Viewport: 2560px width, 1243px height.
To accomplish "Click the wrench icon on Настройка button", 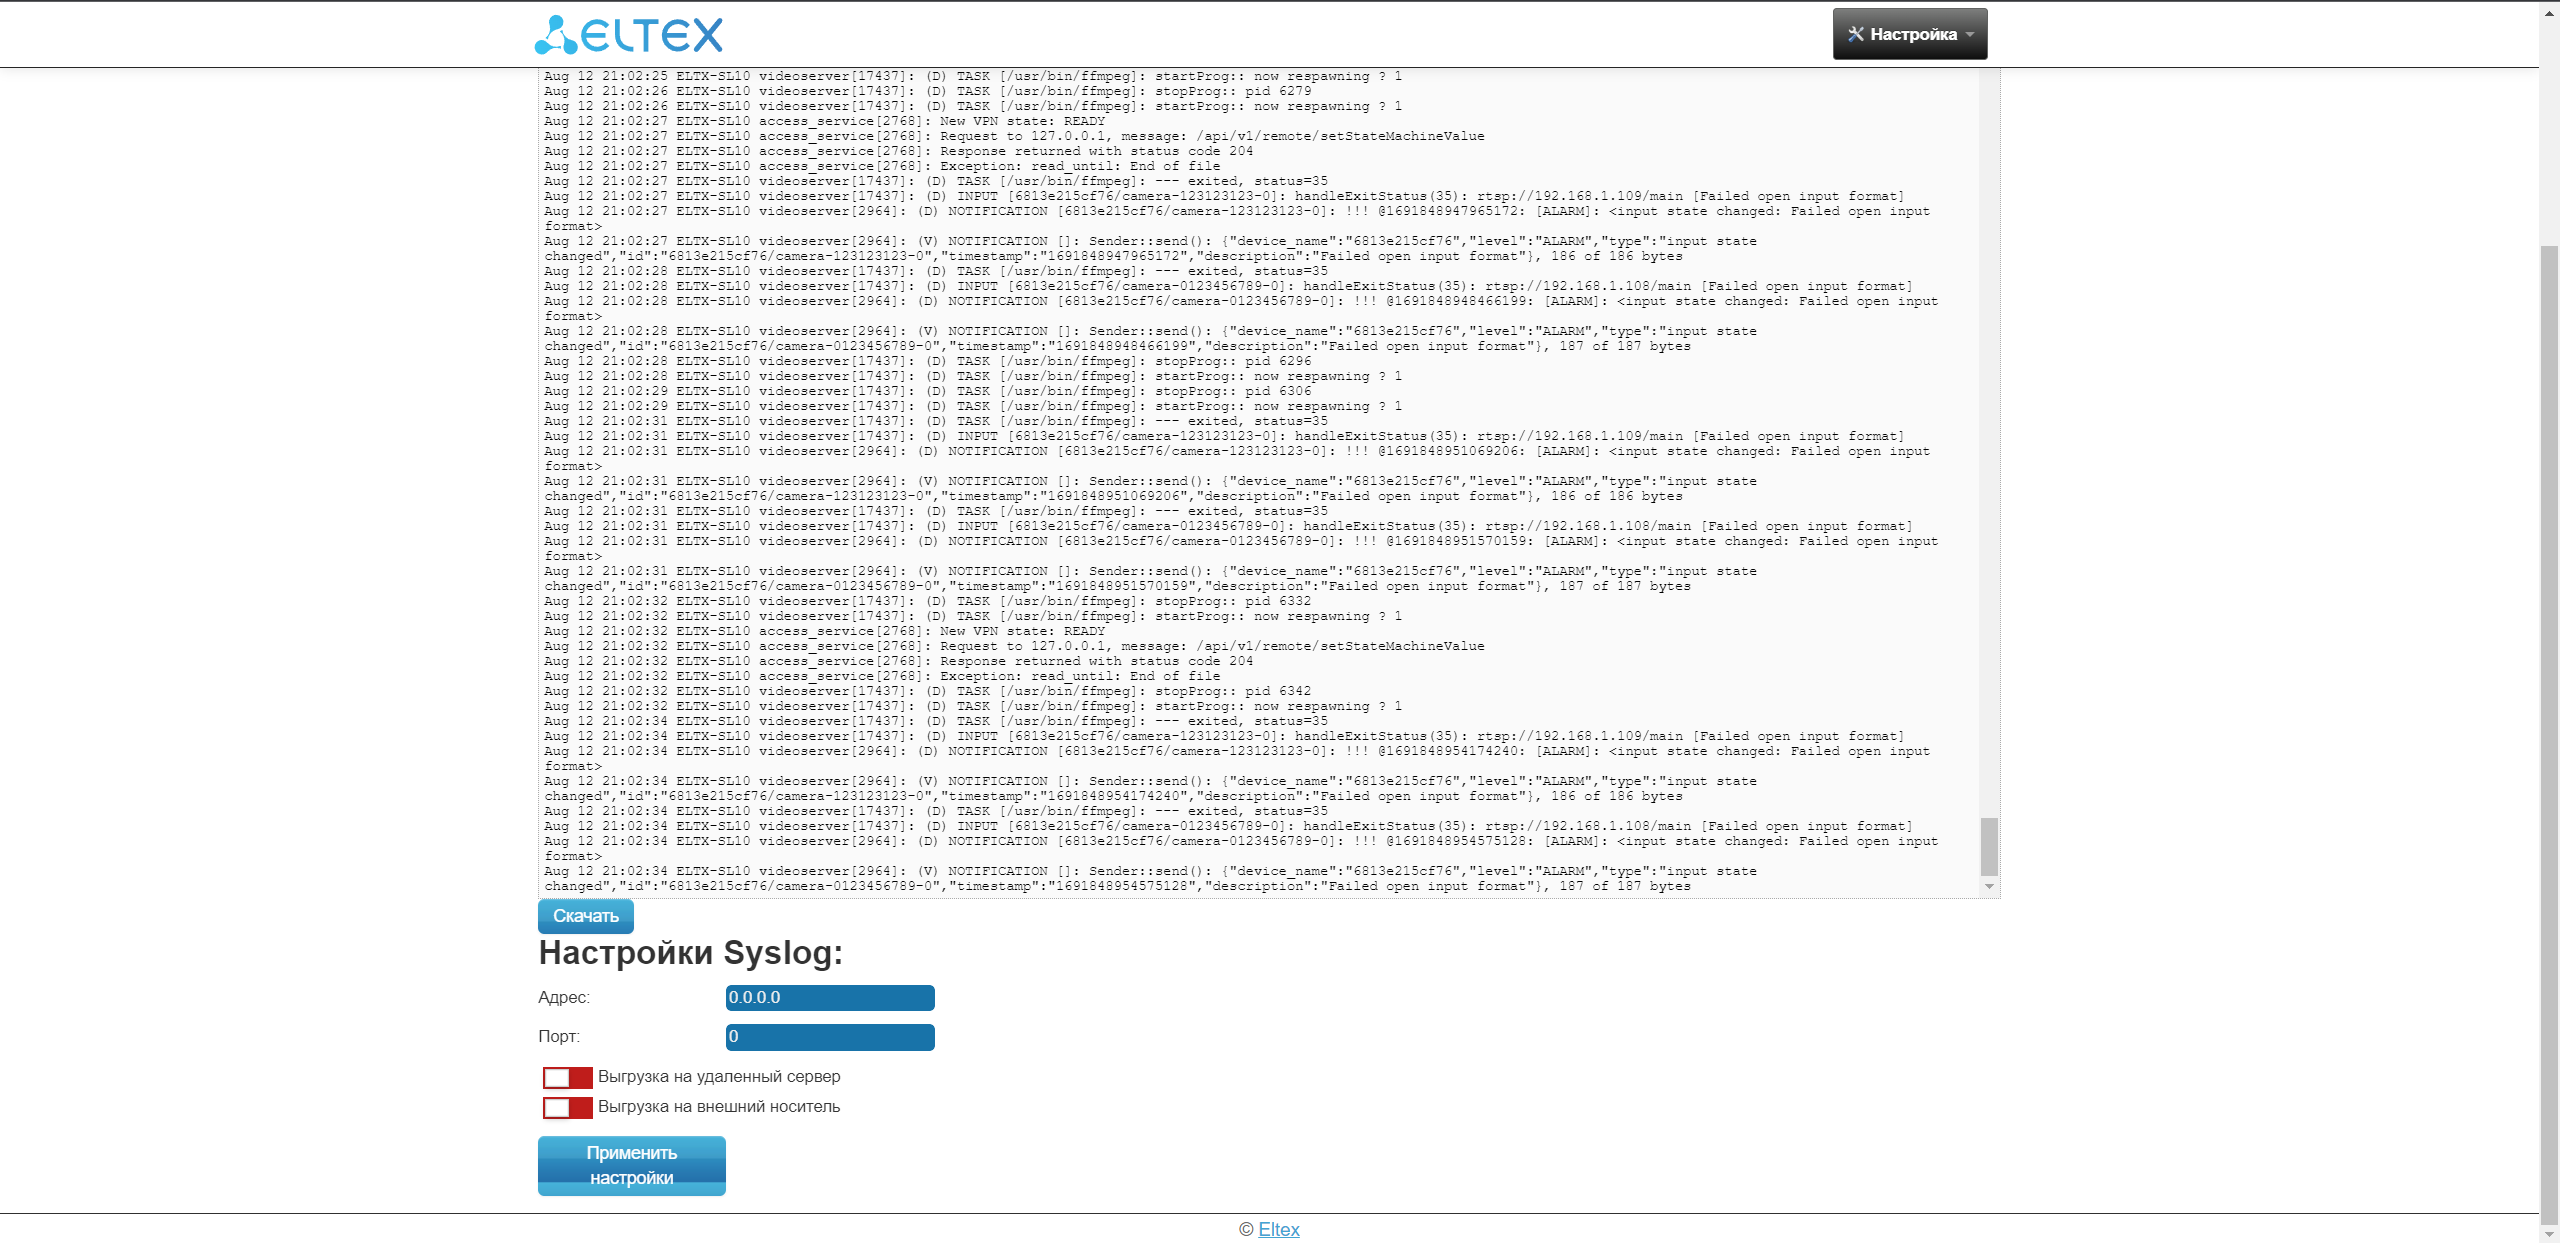I will point(1855,34).
